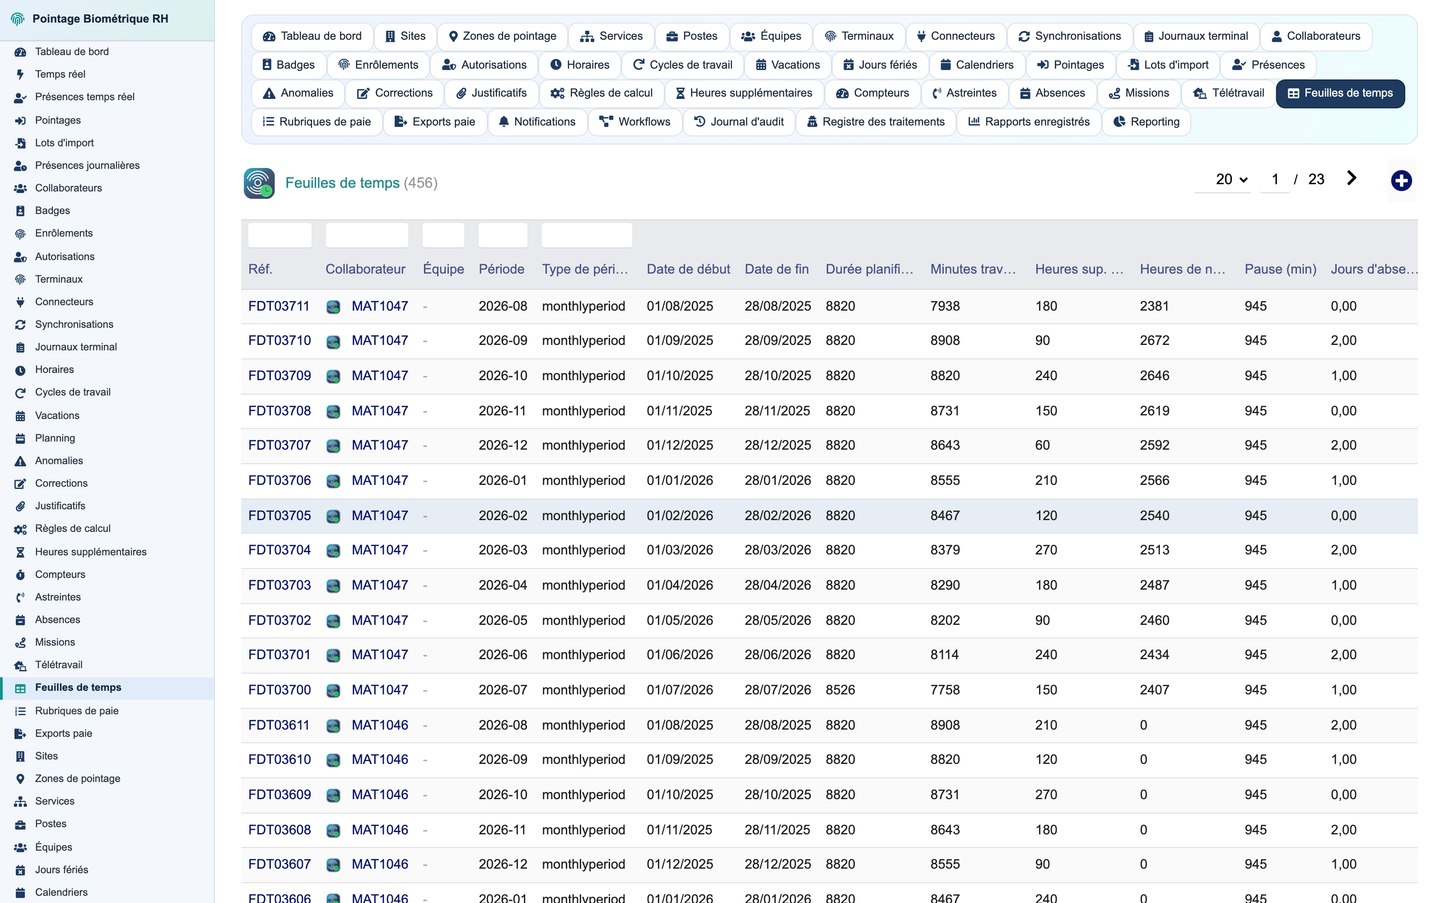Open timesheet link FDT03607

279,864
